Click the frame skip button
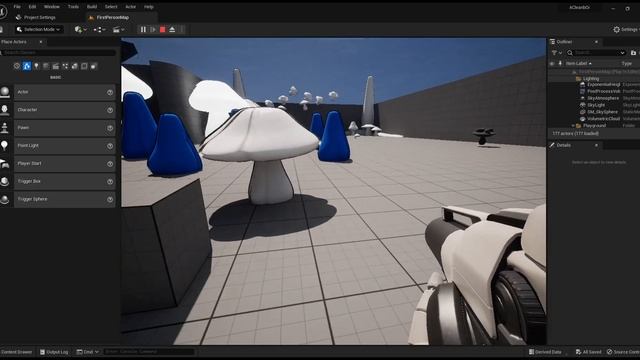This screenshot has height=360, width=640. [x=153, y=29]
